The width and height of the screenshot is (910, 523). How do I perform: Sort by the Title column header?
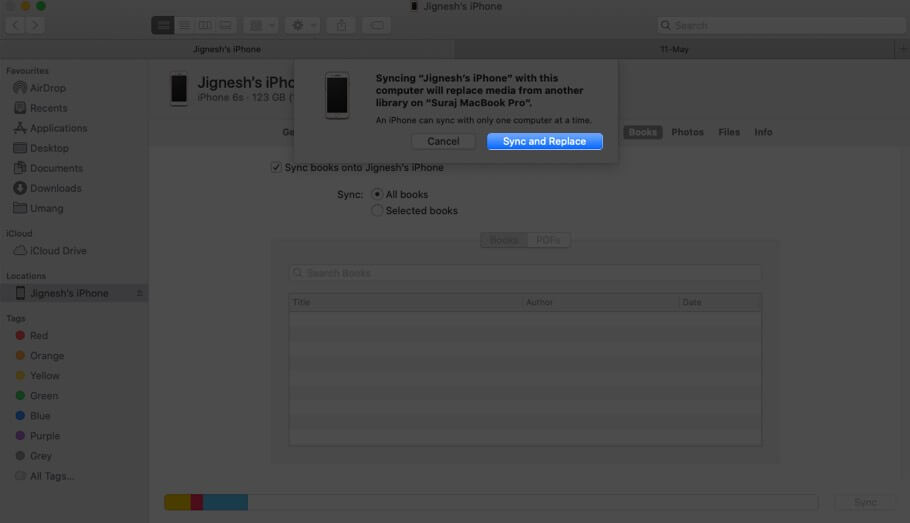pyautogui.click(x=405, y=302)
